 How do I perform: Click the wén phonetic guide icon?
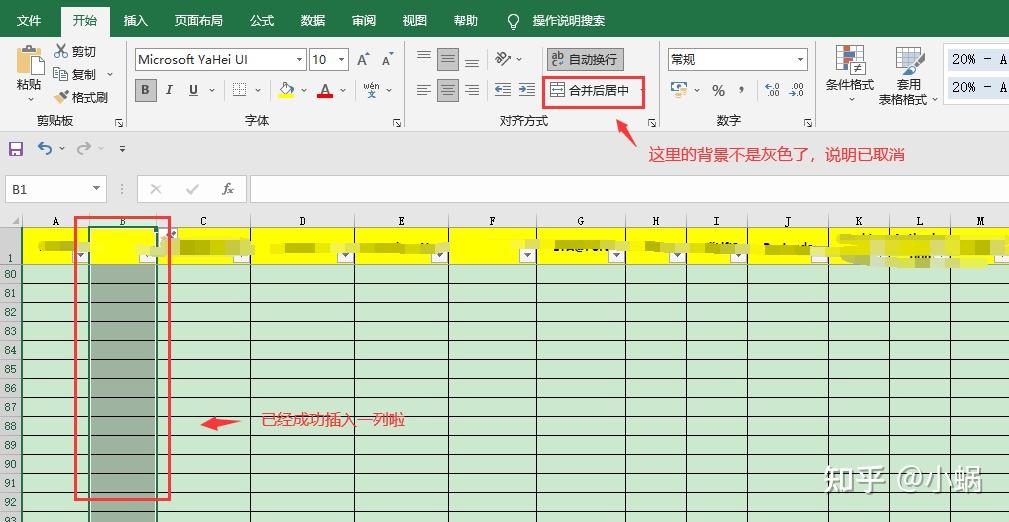pos(371,90)
